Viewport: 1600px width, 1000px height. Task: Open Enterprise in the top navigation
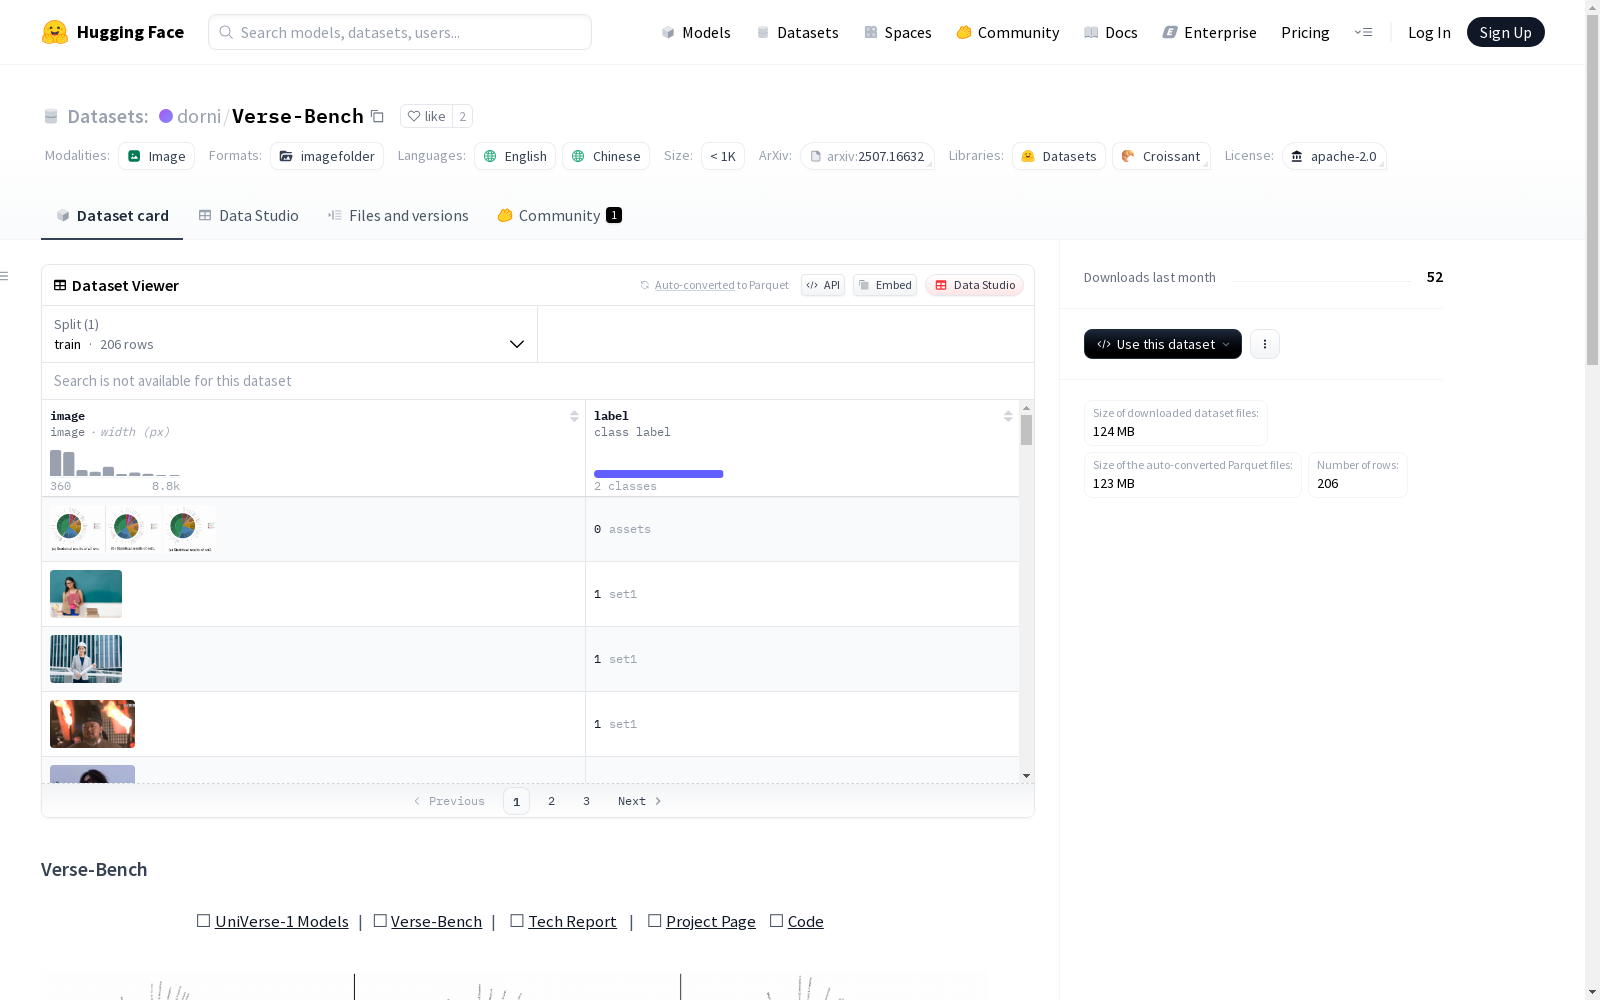1209,32
